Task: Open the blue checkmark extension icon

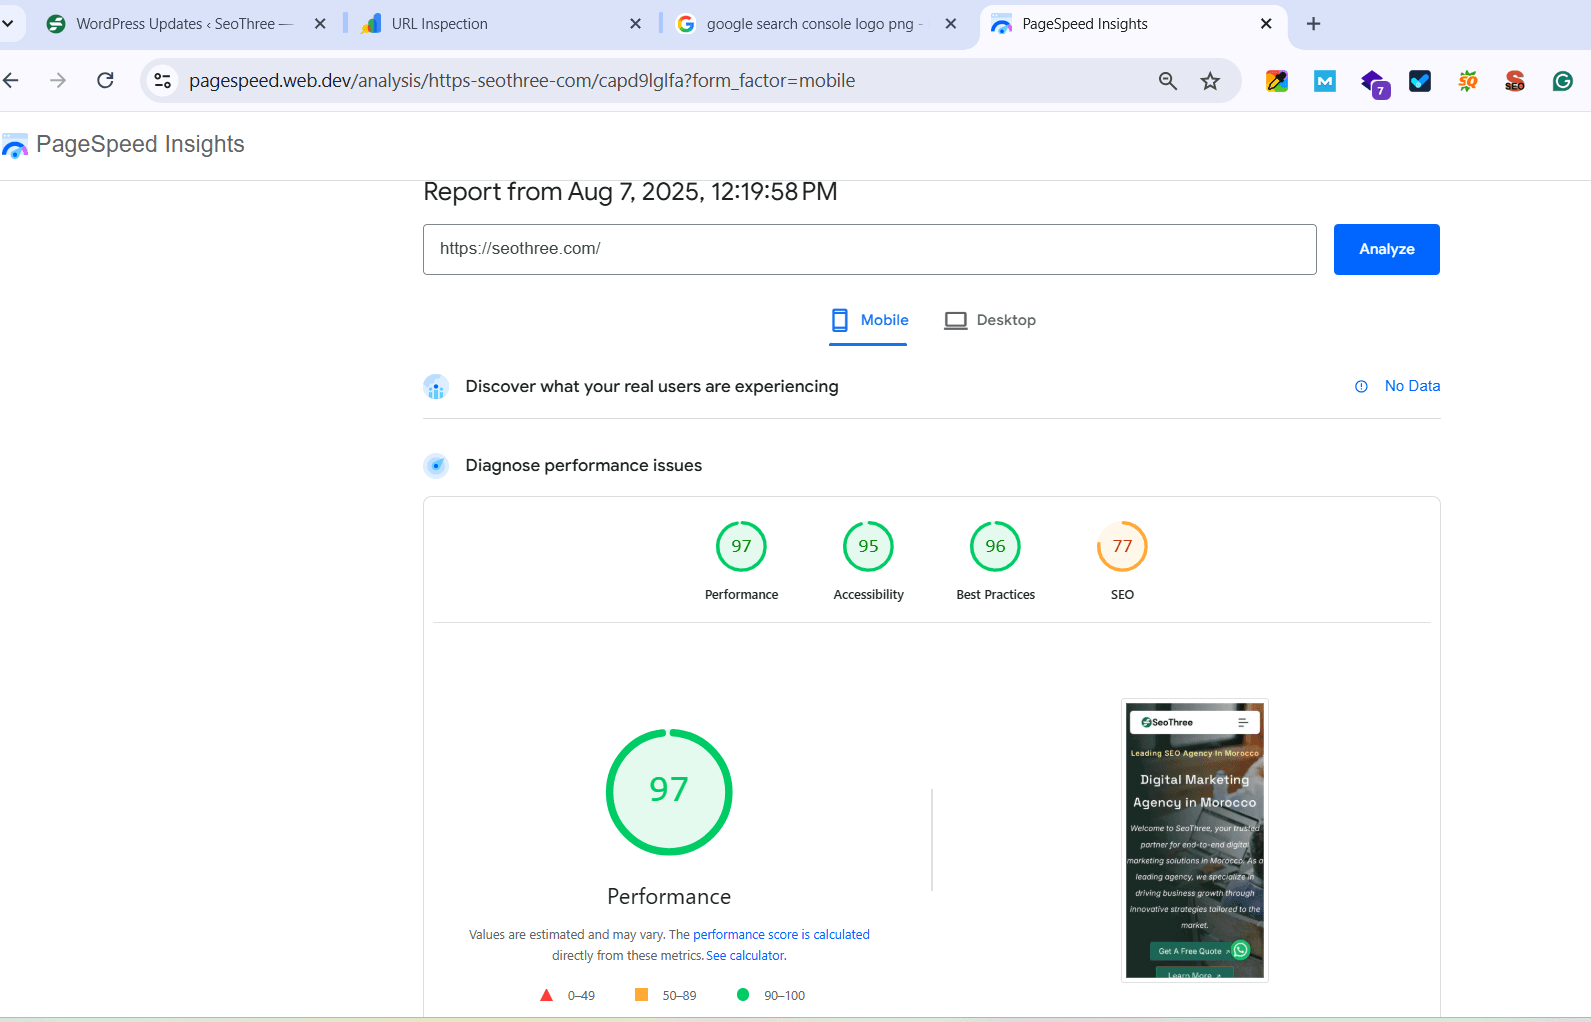Action: [x=1420, y=81]
